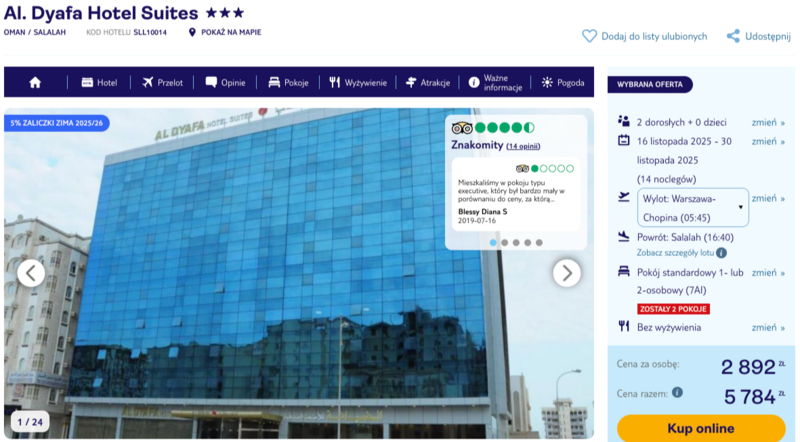
Task: Click the map pin icon
Action: coord(192,32)
